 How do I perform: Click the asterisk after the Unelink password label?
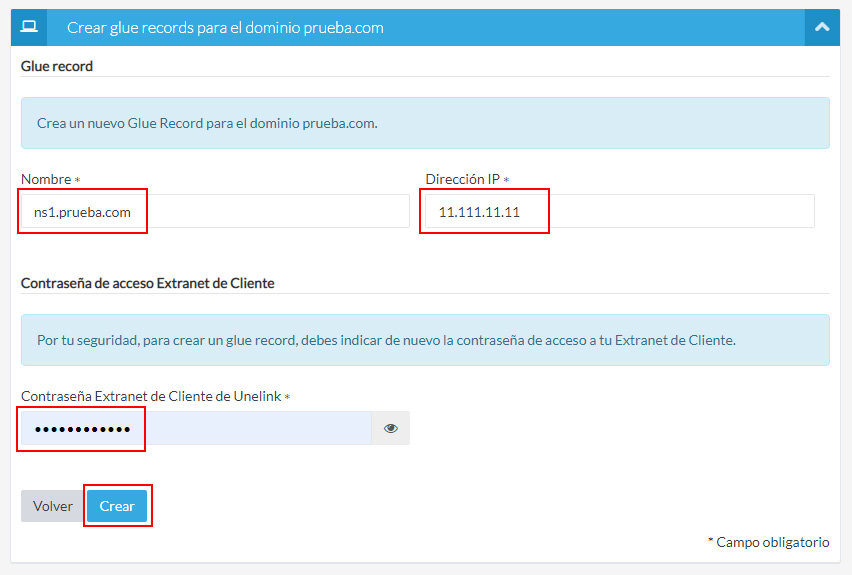287,397
